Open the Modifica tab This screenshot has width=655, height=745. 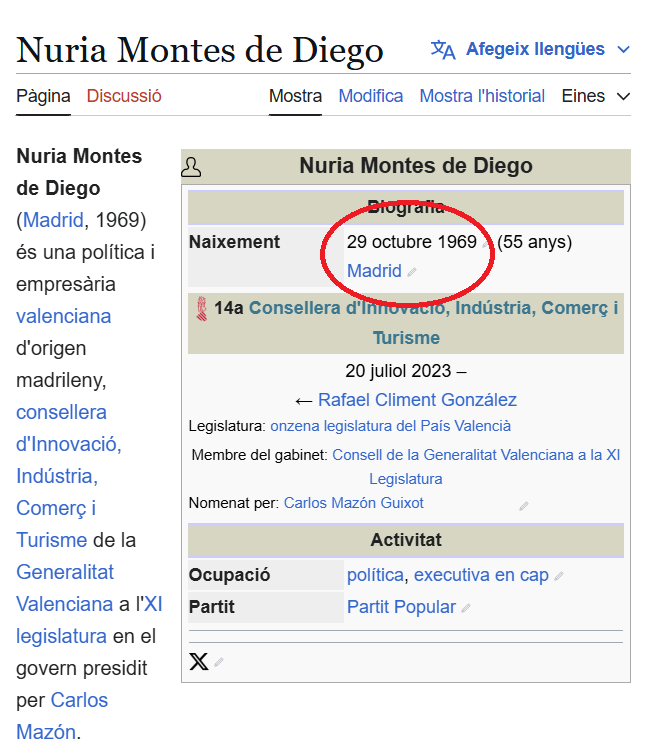click(x=370, y=96)
